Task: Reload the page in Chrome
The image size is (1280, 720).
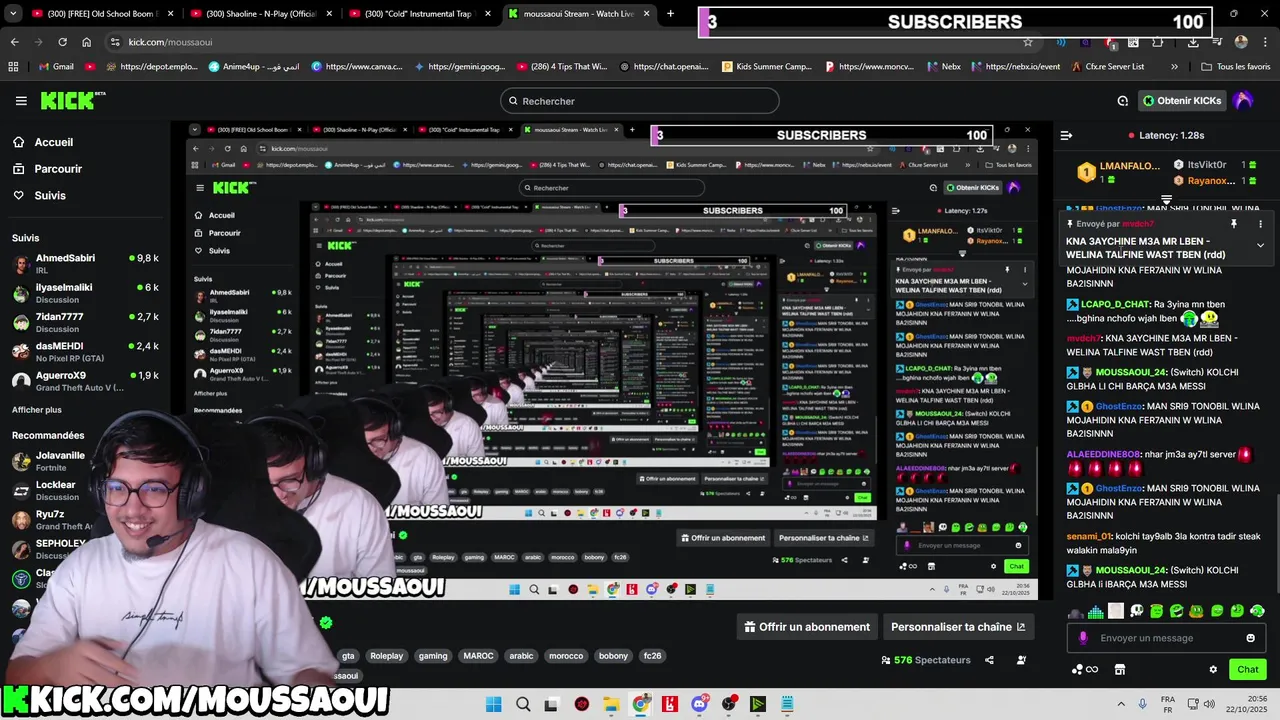Action: click(62, 42)
